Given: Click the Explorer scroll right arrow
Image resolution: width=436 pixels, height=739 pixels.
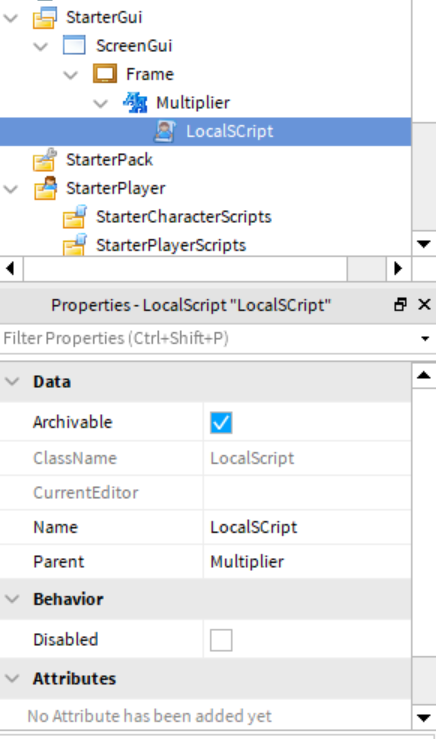Looking at the screenshot, I should pos(398,269).
